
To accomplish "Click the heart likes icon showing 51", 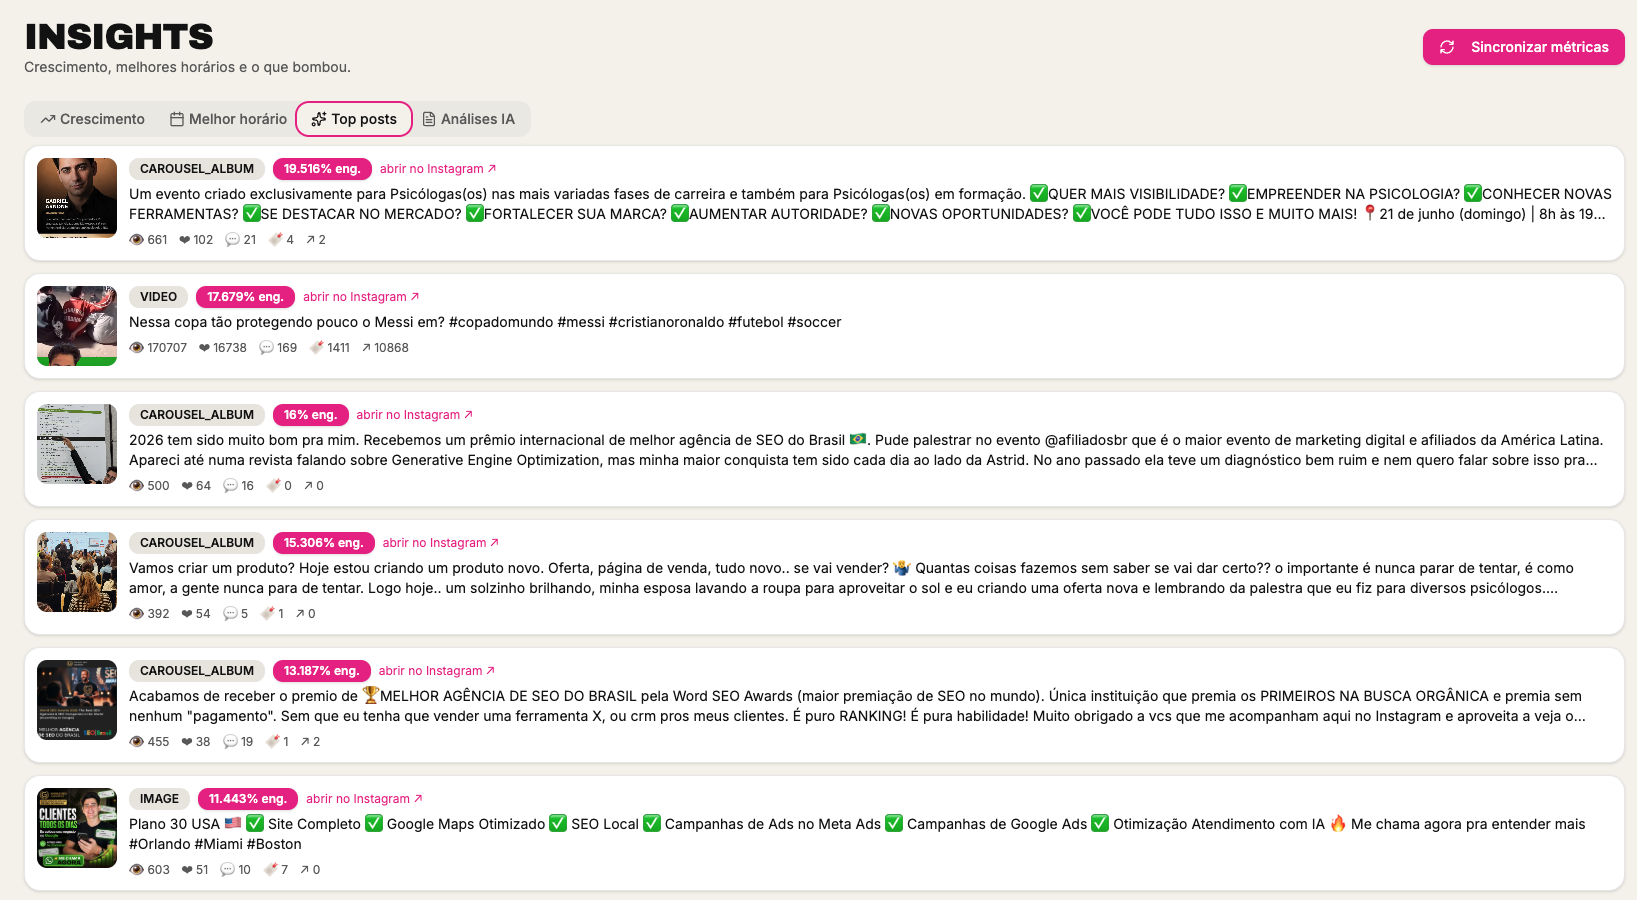I will pyautogui.click(x=187, y=870).
